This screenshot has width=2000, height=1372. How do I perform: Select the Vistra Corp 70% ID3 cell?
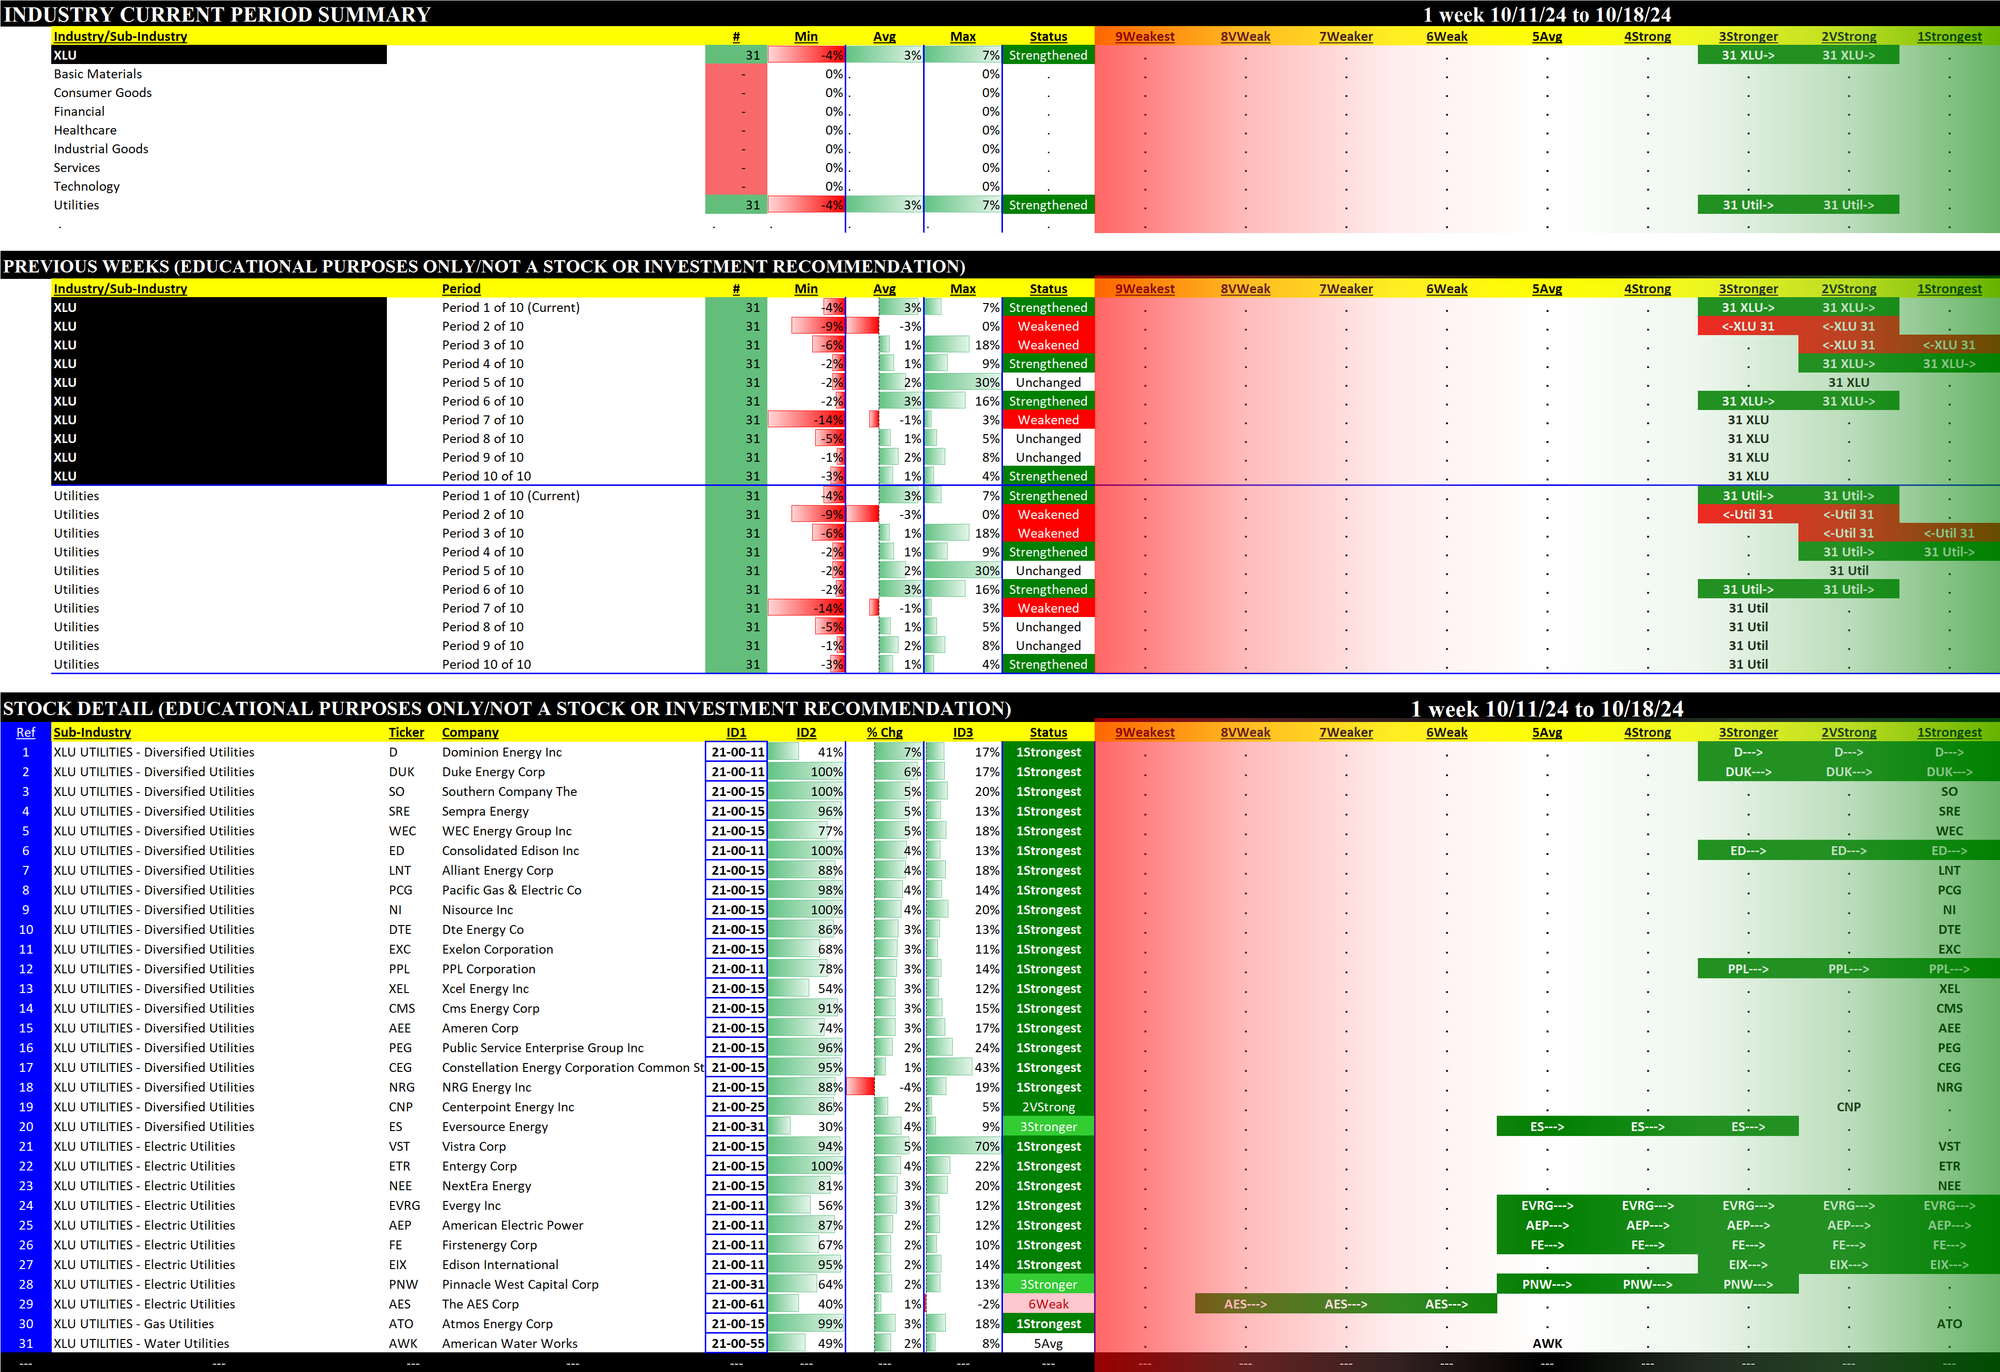(963, 1147)
